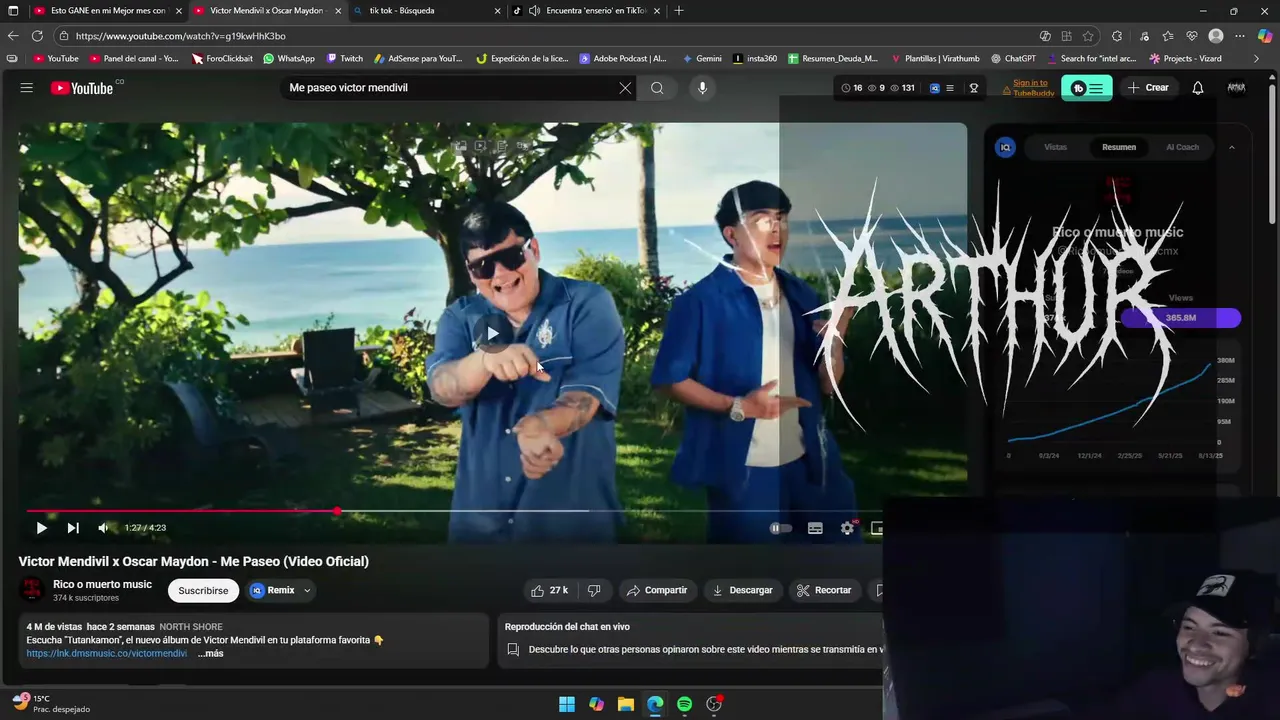Go back with the browser arrow

click(13, 36)
